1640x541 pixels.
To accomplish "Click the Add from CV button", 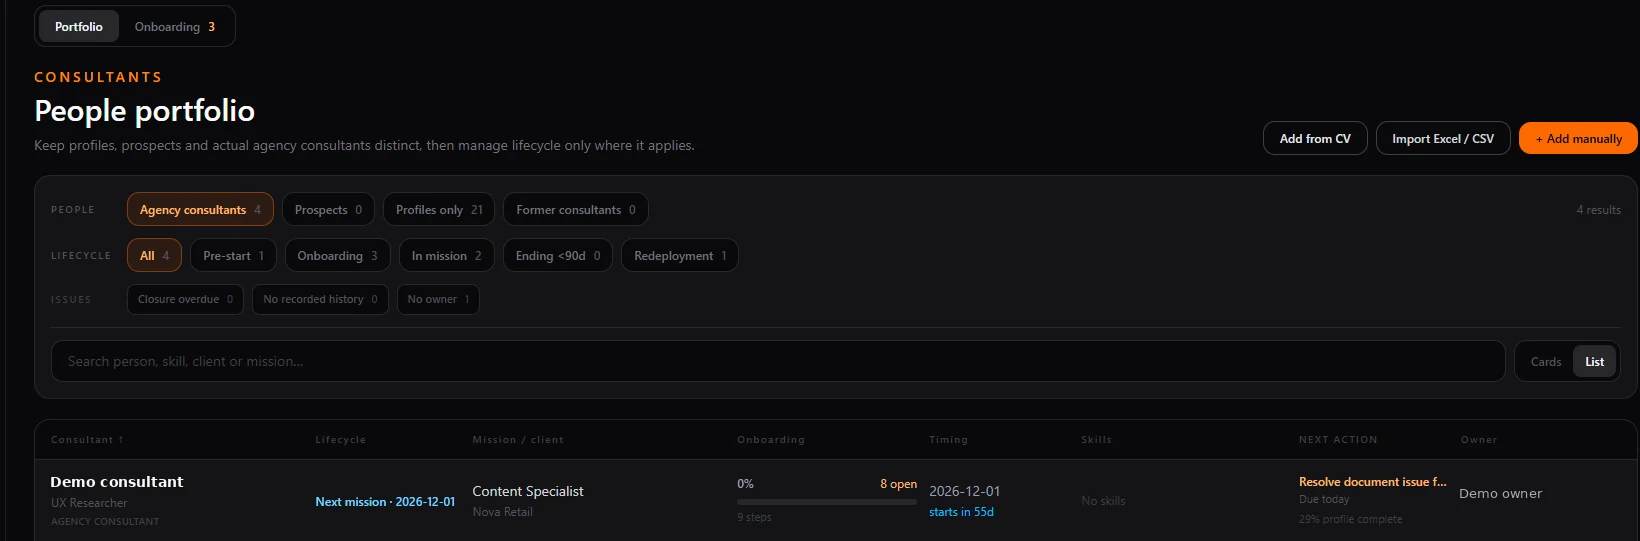I will [x=1315, y=139].
